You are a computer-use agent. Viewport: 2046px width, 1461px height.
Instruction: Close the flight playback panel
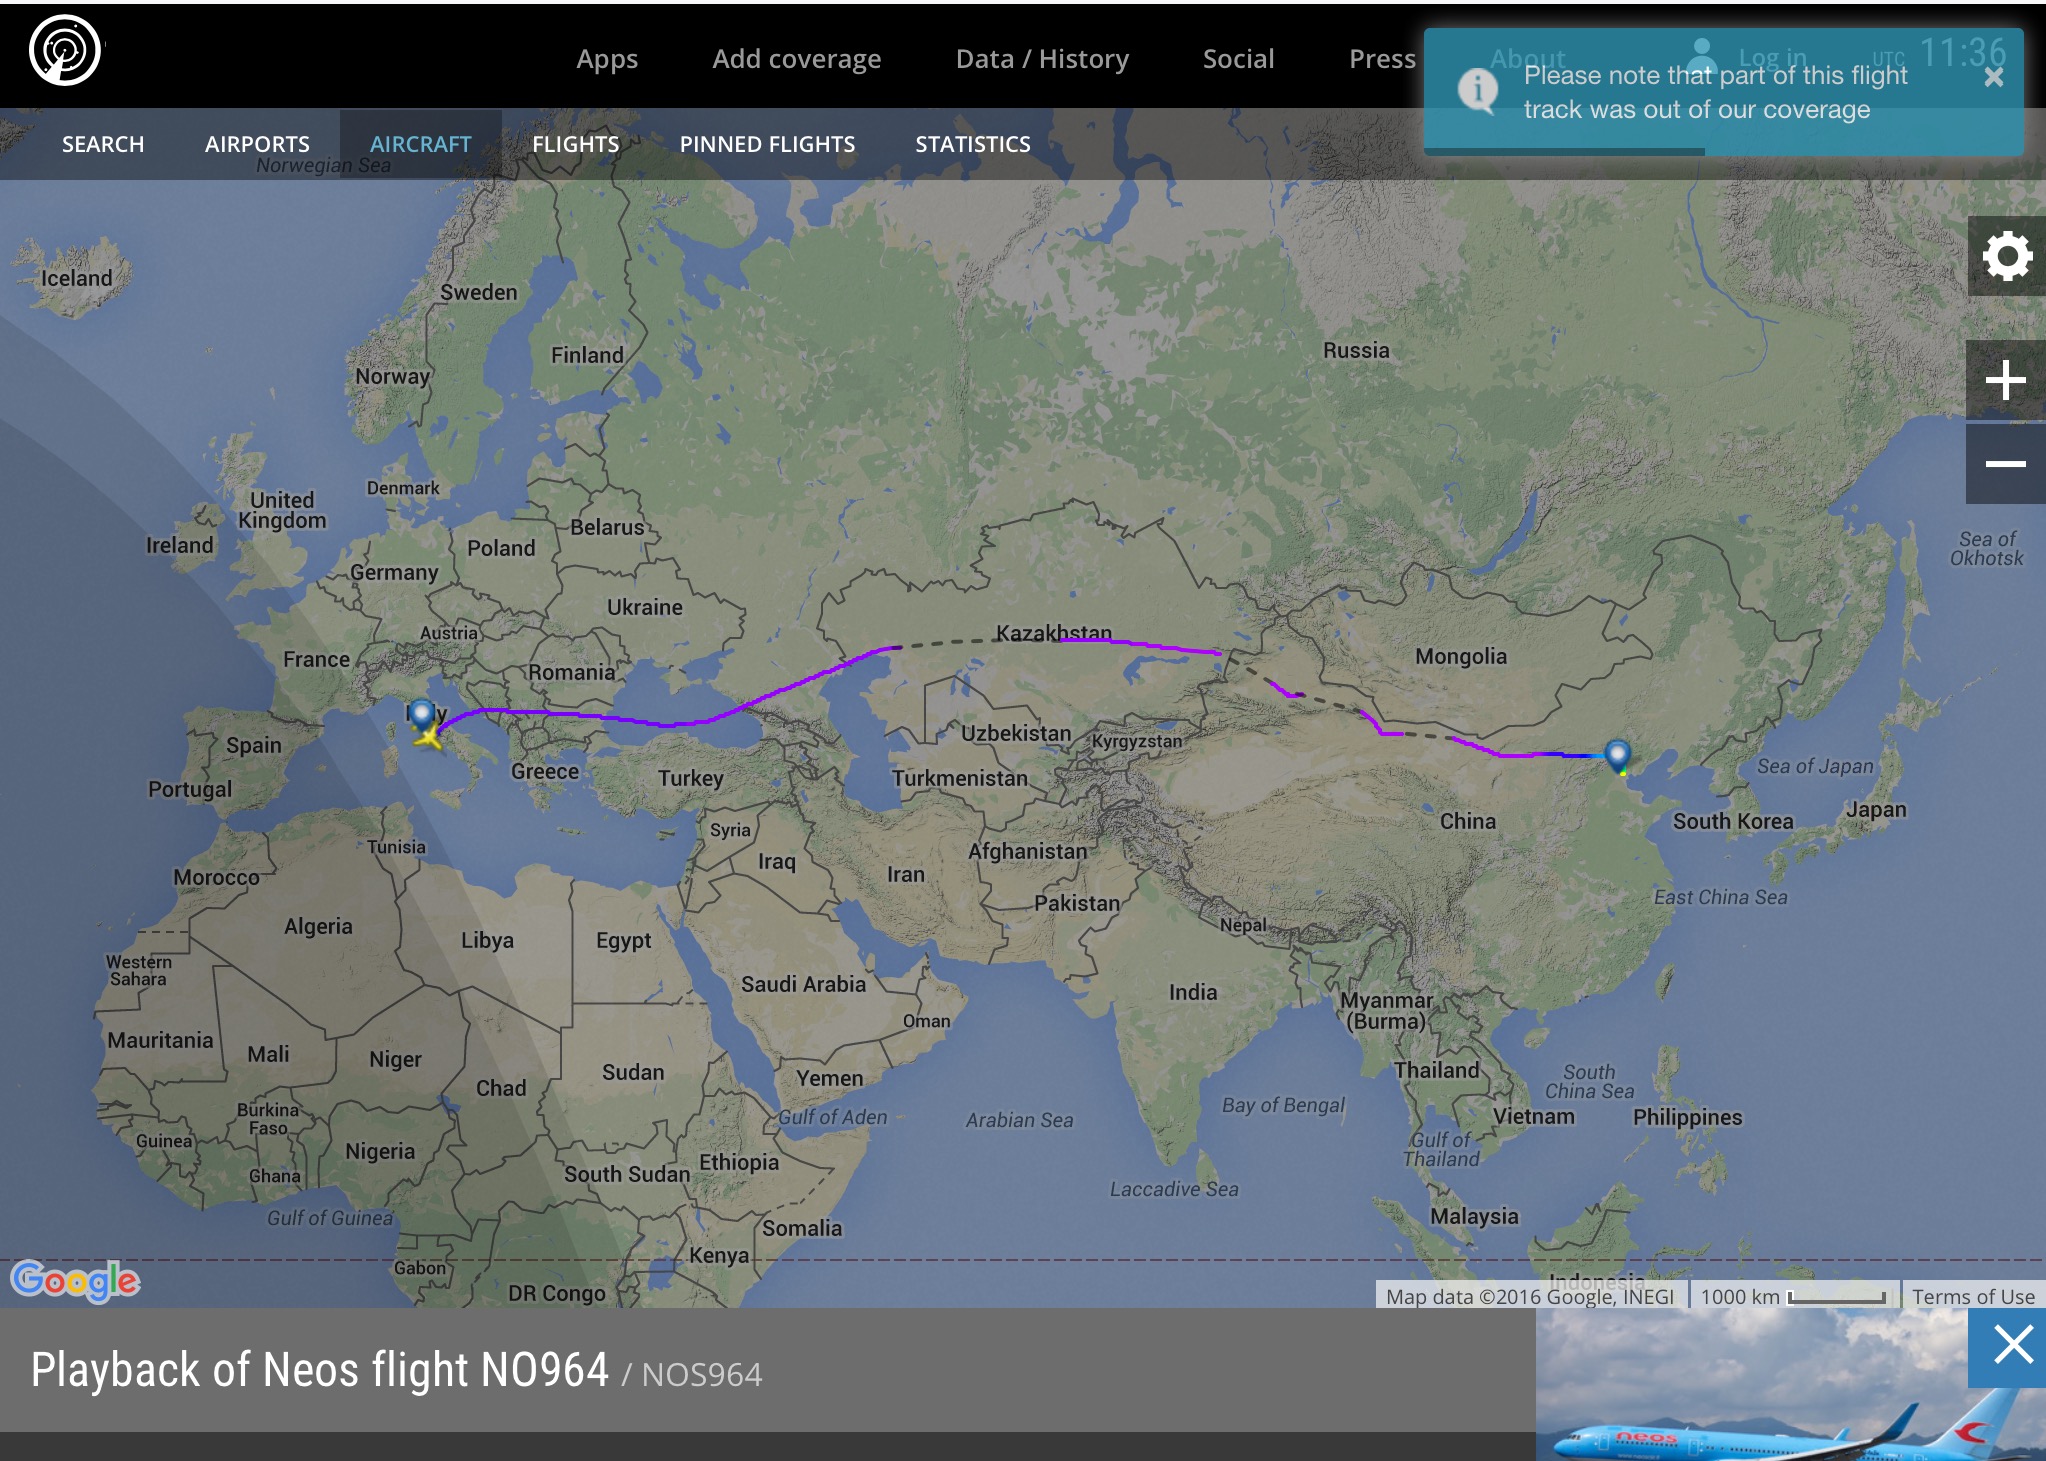coord(2012,1345)
